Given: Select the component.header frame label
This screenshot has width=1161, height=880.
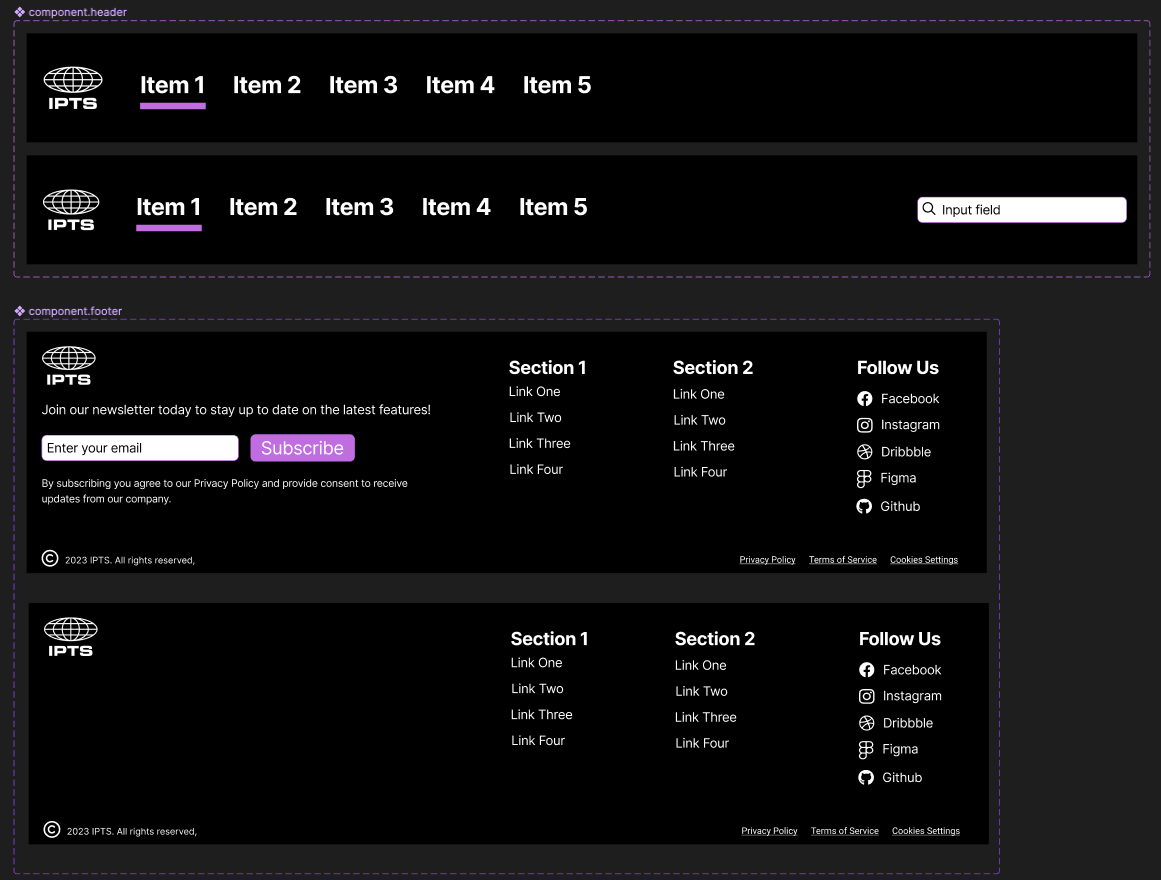Looking at the screenshot, I should pyautogui.click(x=77, y=12).
